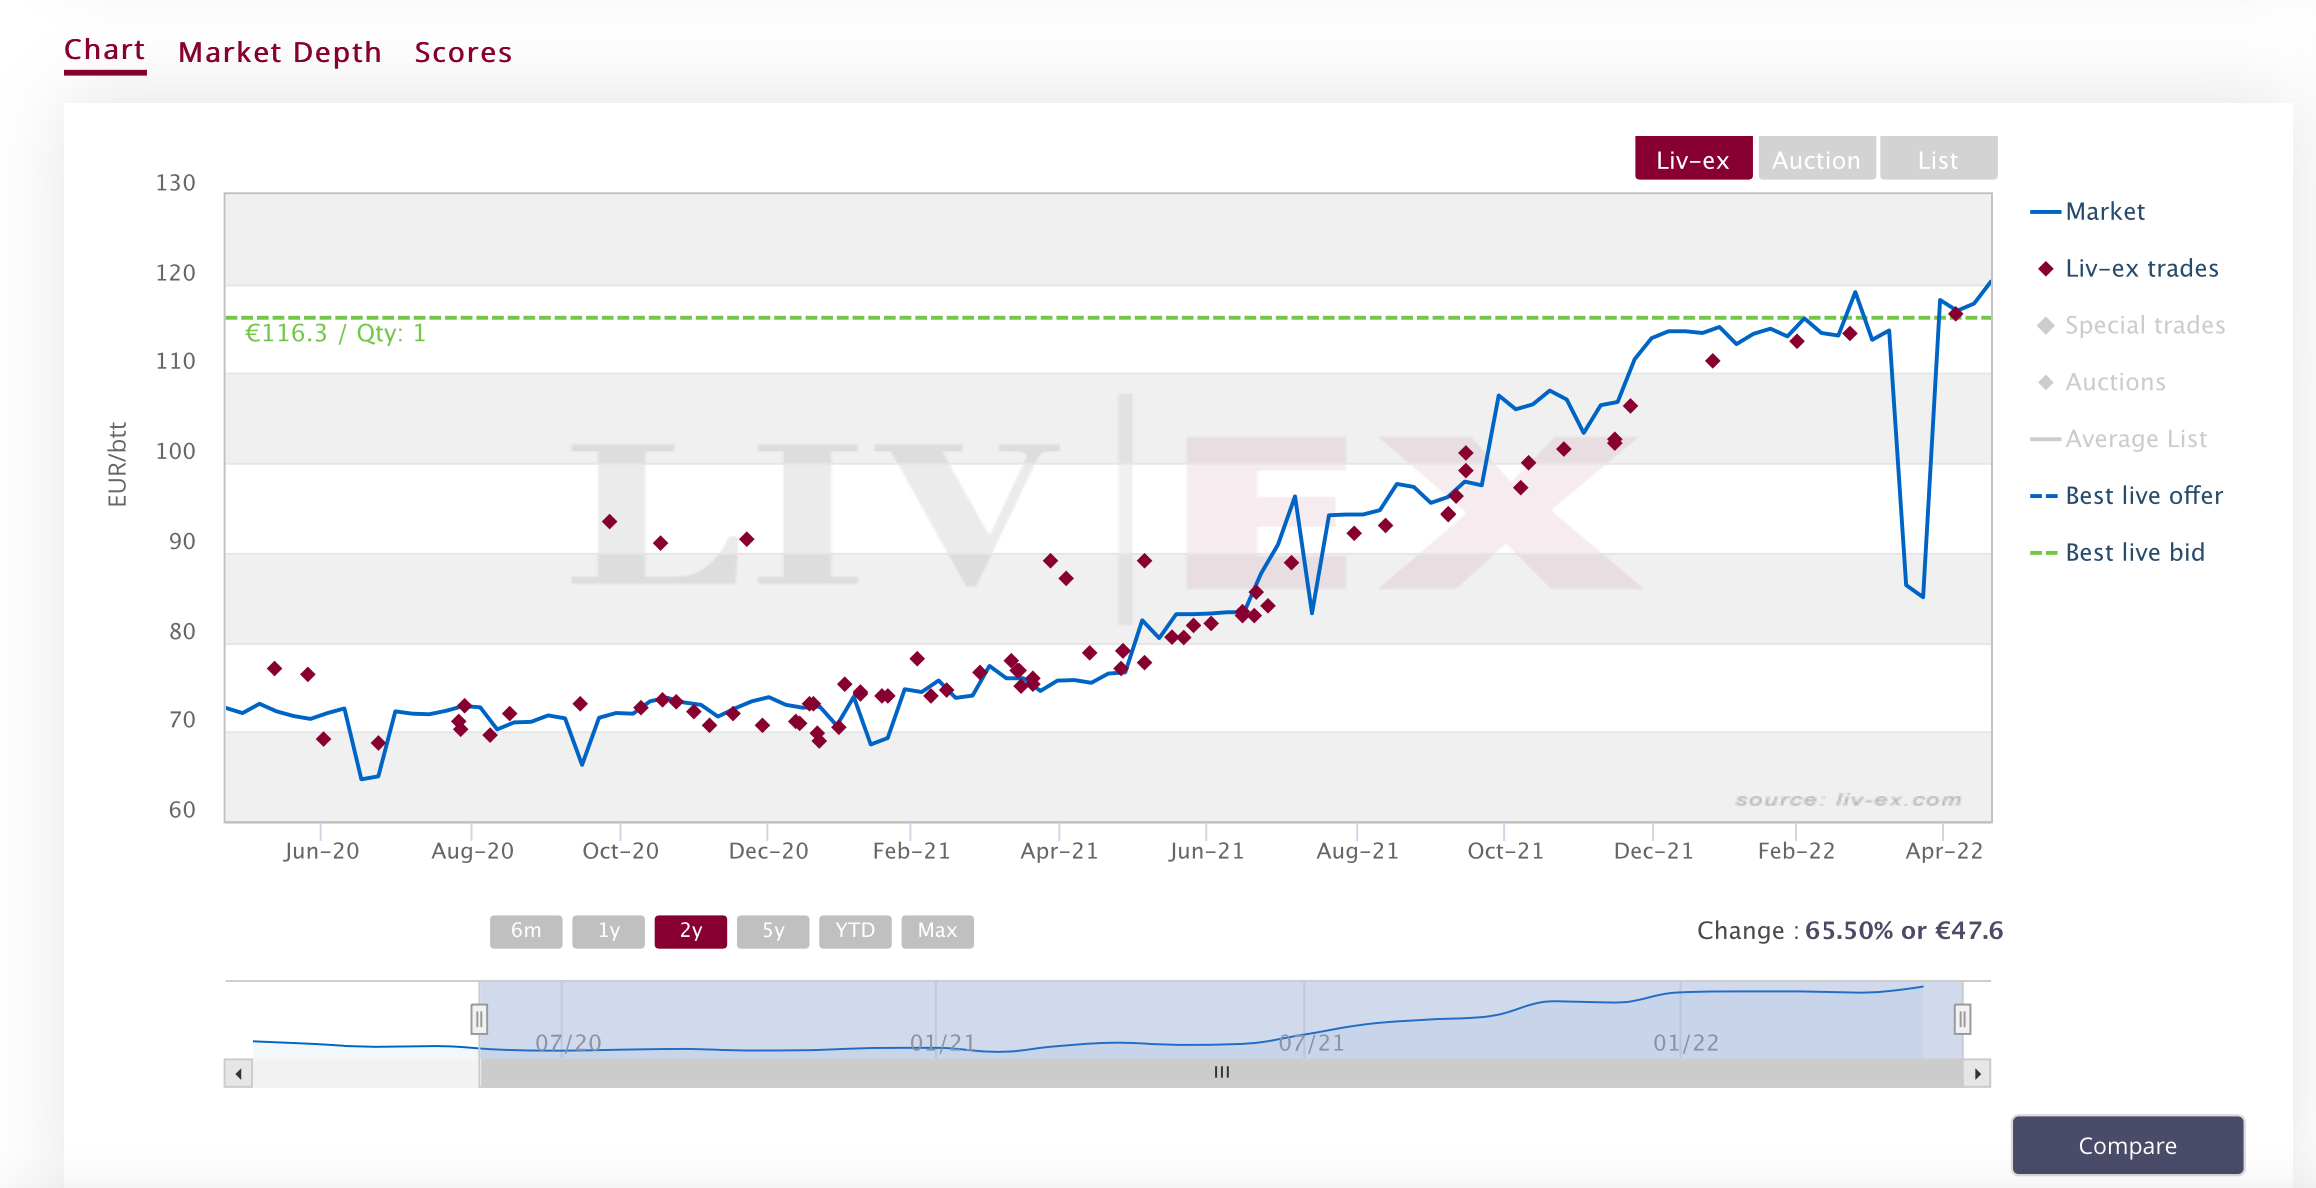This screenshot has width=2316, height=1188.
Task: Enable Special trades series in legend
Action: click(2131, 326)
